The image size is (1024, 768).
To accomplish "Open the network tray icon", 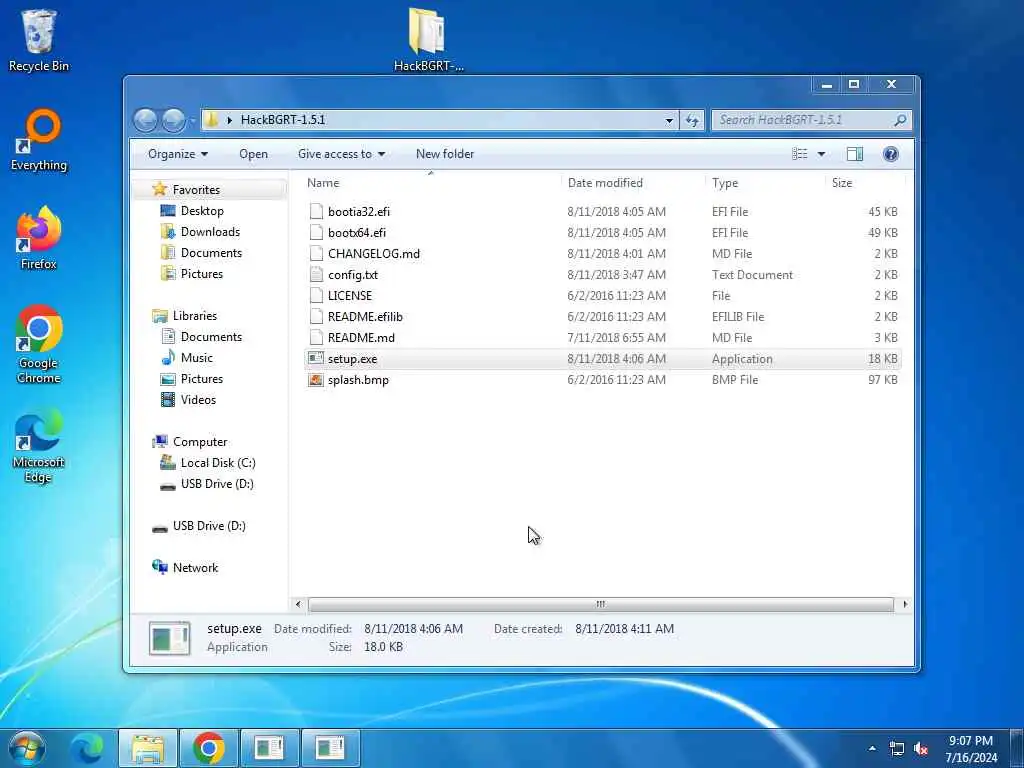I will (x=897, y=749).
